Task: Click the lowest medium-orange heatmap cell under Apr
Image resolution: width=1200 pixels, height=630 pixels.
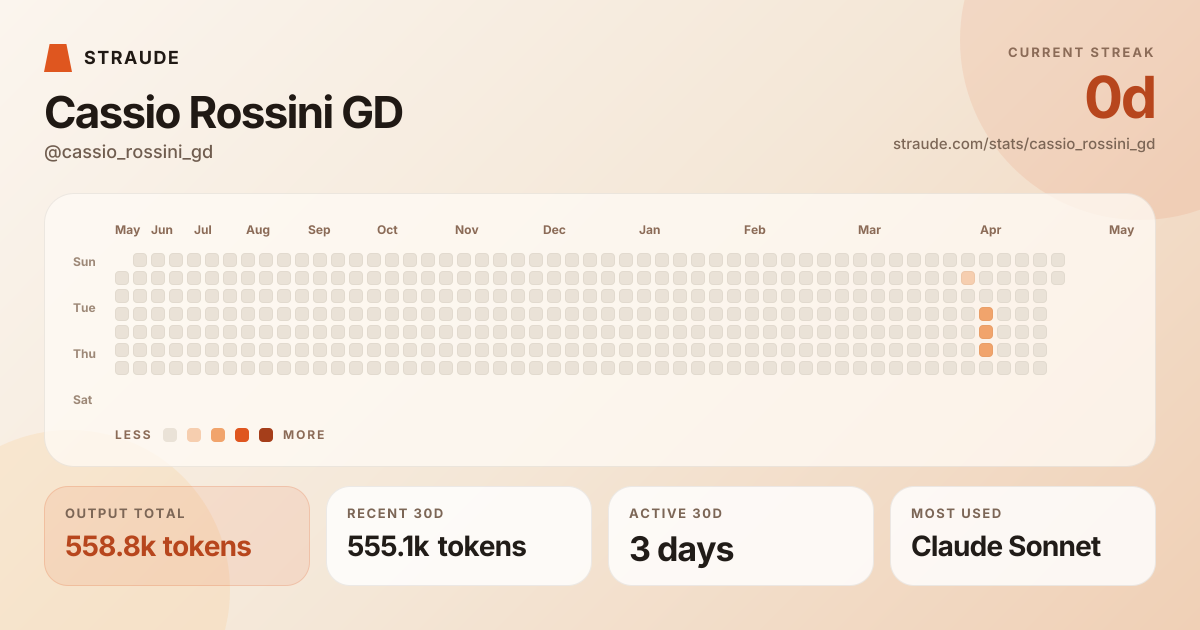Action: tap(986, 350)
